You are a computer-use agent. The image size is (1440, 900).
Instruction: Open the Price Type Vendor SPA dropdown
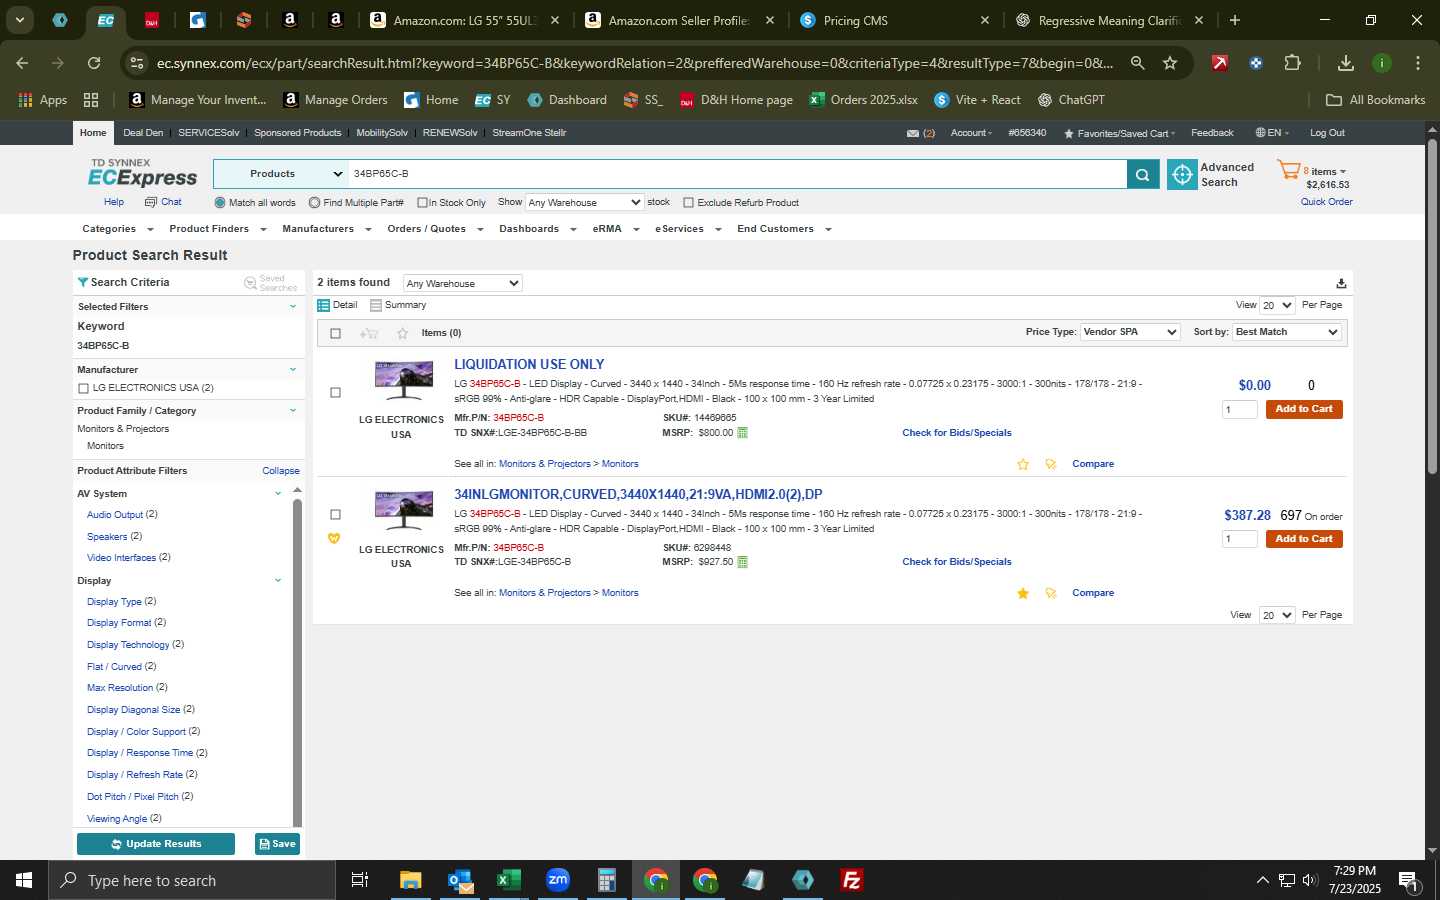[x=1130, y=332]
